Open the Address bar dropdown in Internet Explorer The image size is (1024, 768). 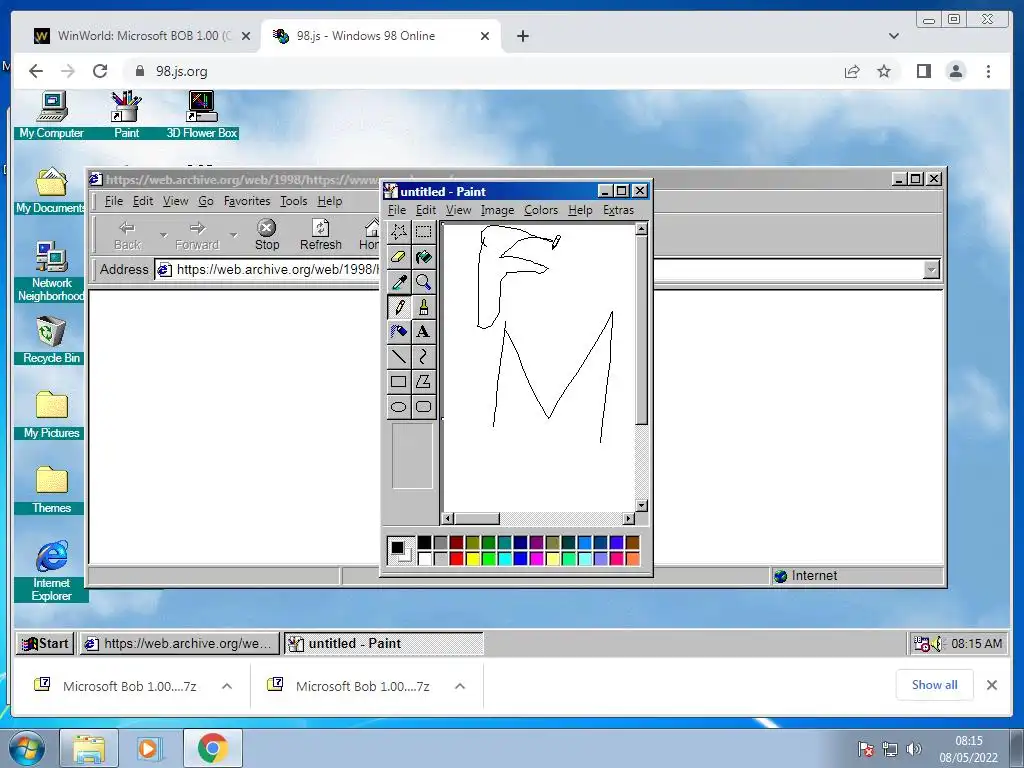pyautogui.click(x=931, y=269)
